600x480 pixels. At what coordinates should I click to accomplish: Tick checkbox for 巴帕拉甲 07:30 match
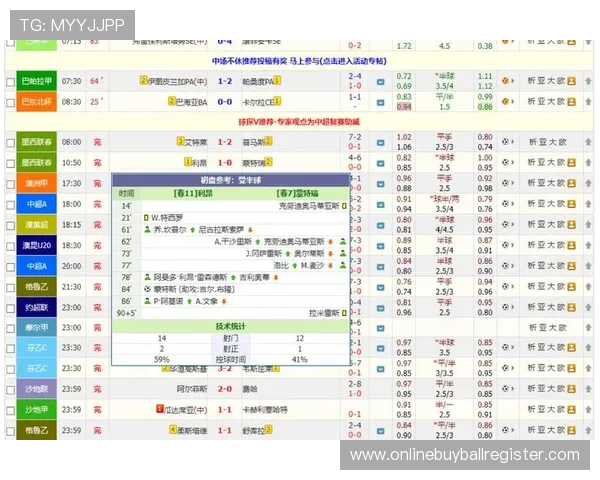coord(10,82)
